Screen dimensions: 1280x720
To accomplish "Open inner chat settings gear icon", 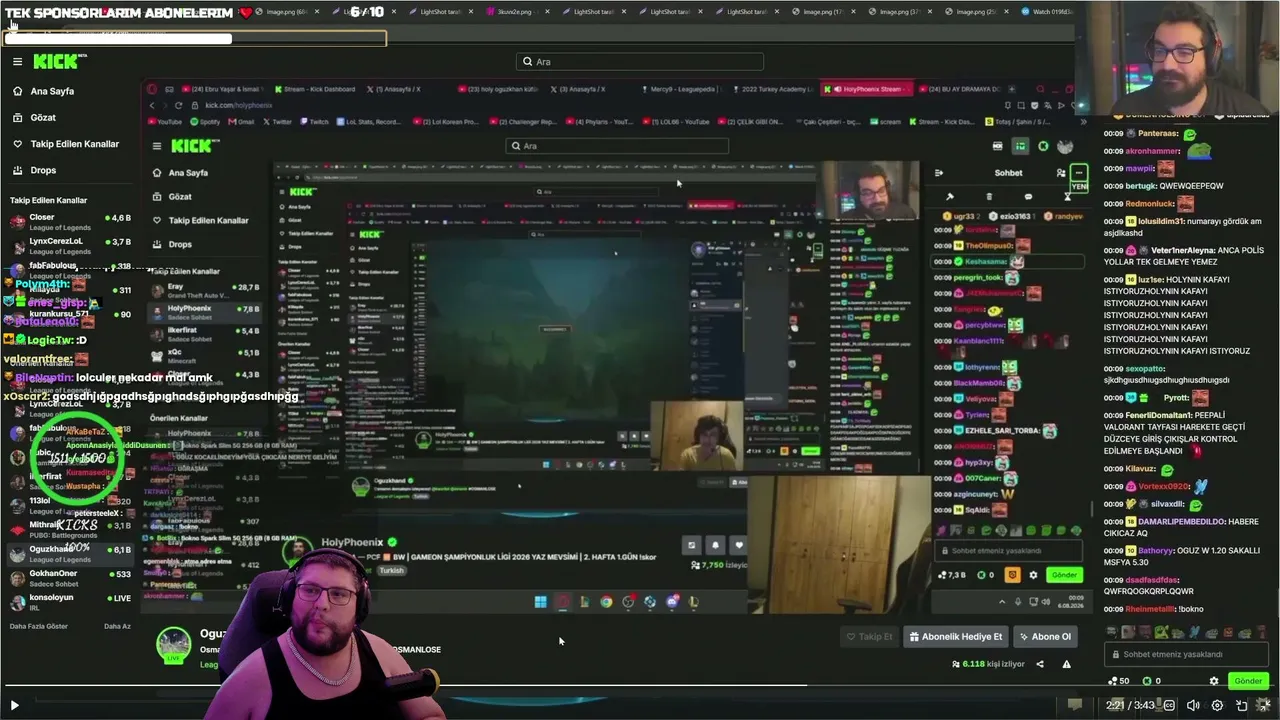I will pos(1033,575).
